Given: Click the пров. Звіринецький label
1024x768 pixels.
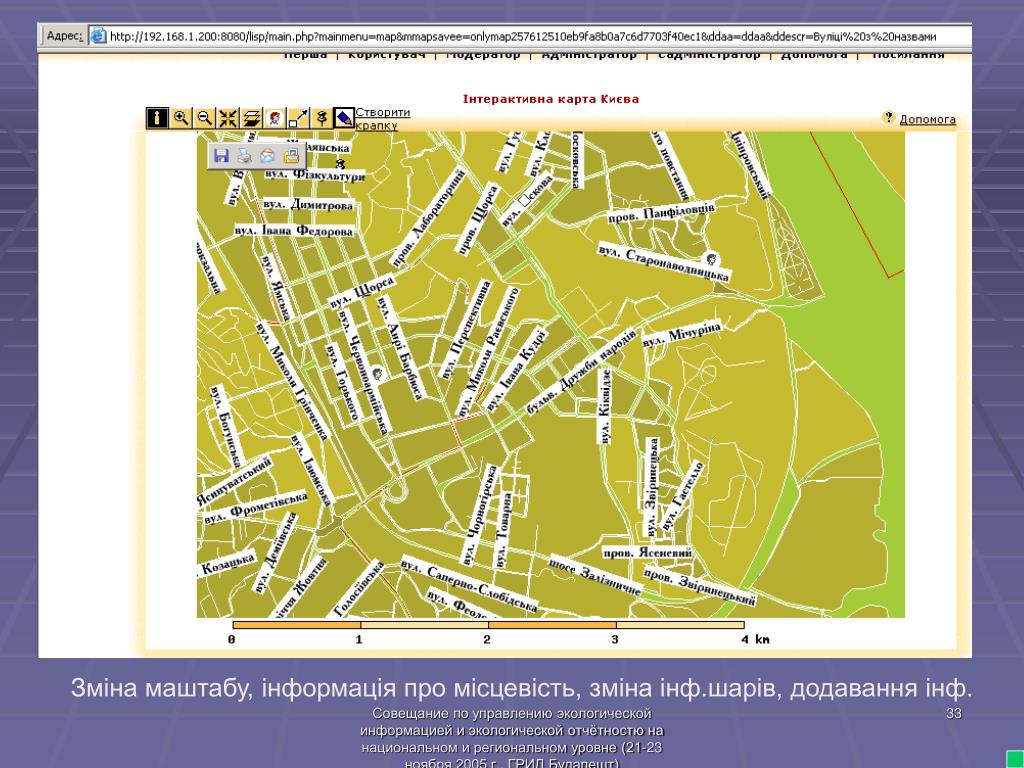Looking at the screenshot, I should pyautogui.click(x=699, y=587).
